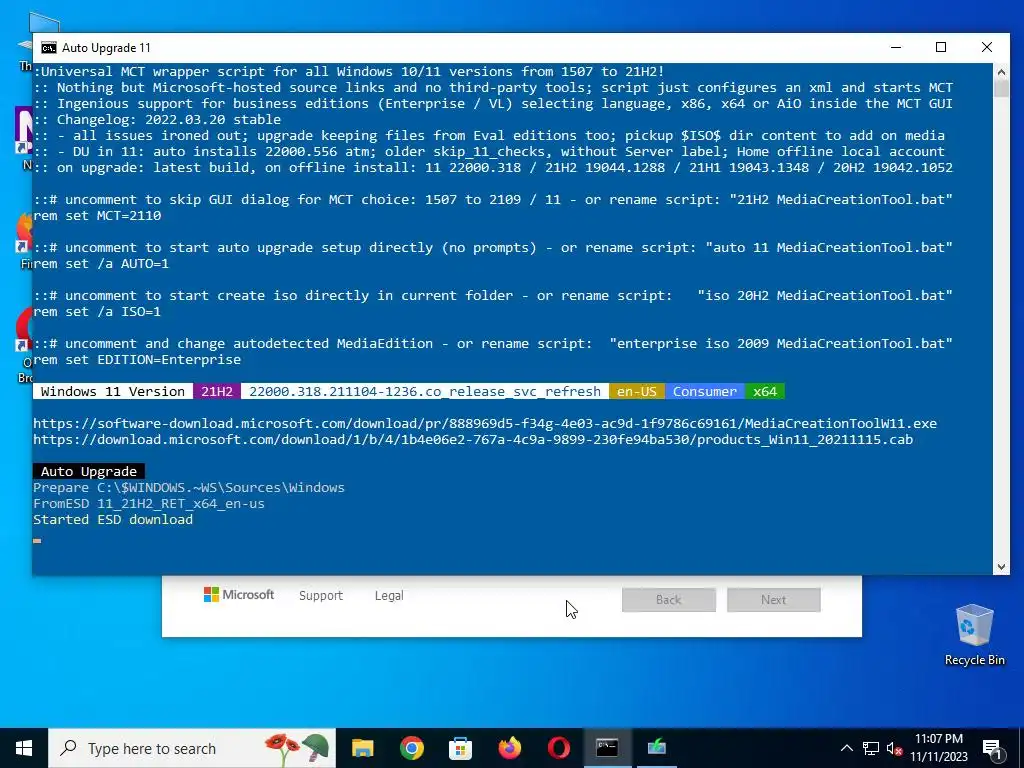The height and width of the screenshot is (768, 1024).
Task: Click the Consumer edition label
Action: click(705, 391)
